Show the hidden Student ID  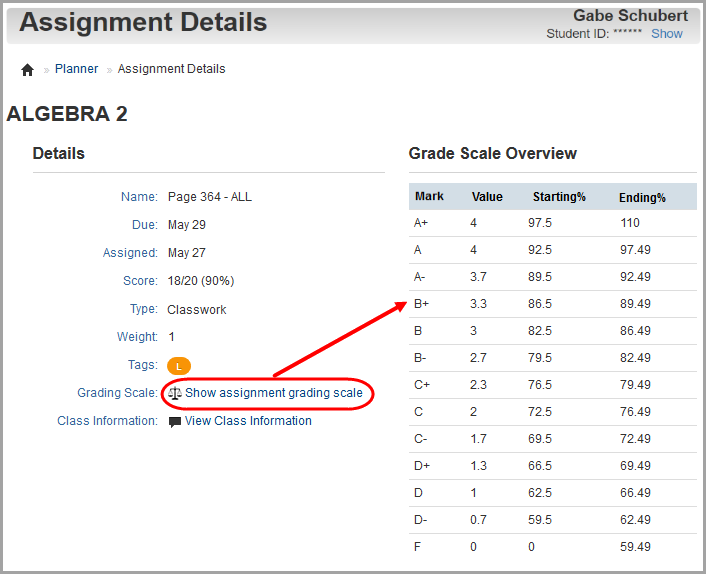[667, 34]
